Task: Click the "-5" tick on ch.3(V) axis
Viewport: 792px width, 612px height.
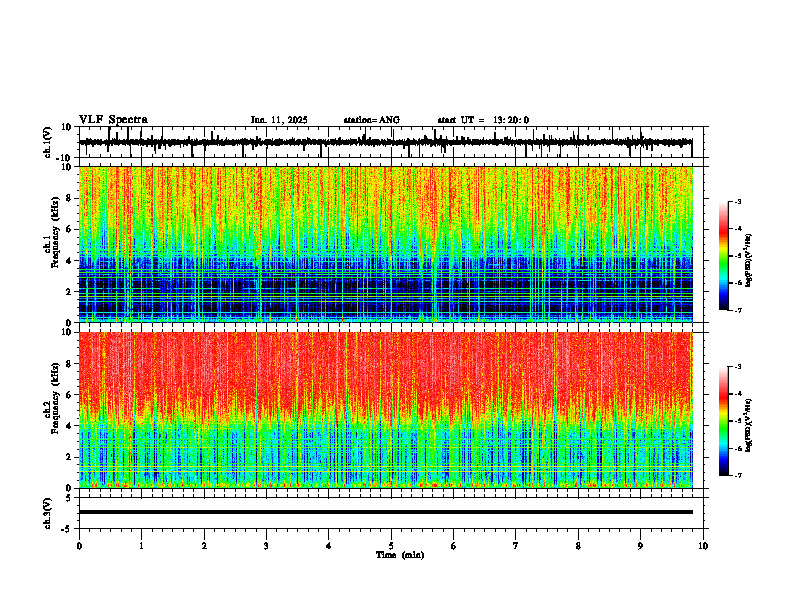Action: click(67, 529)
